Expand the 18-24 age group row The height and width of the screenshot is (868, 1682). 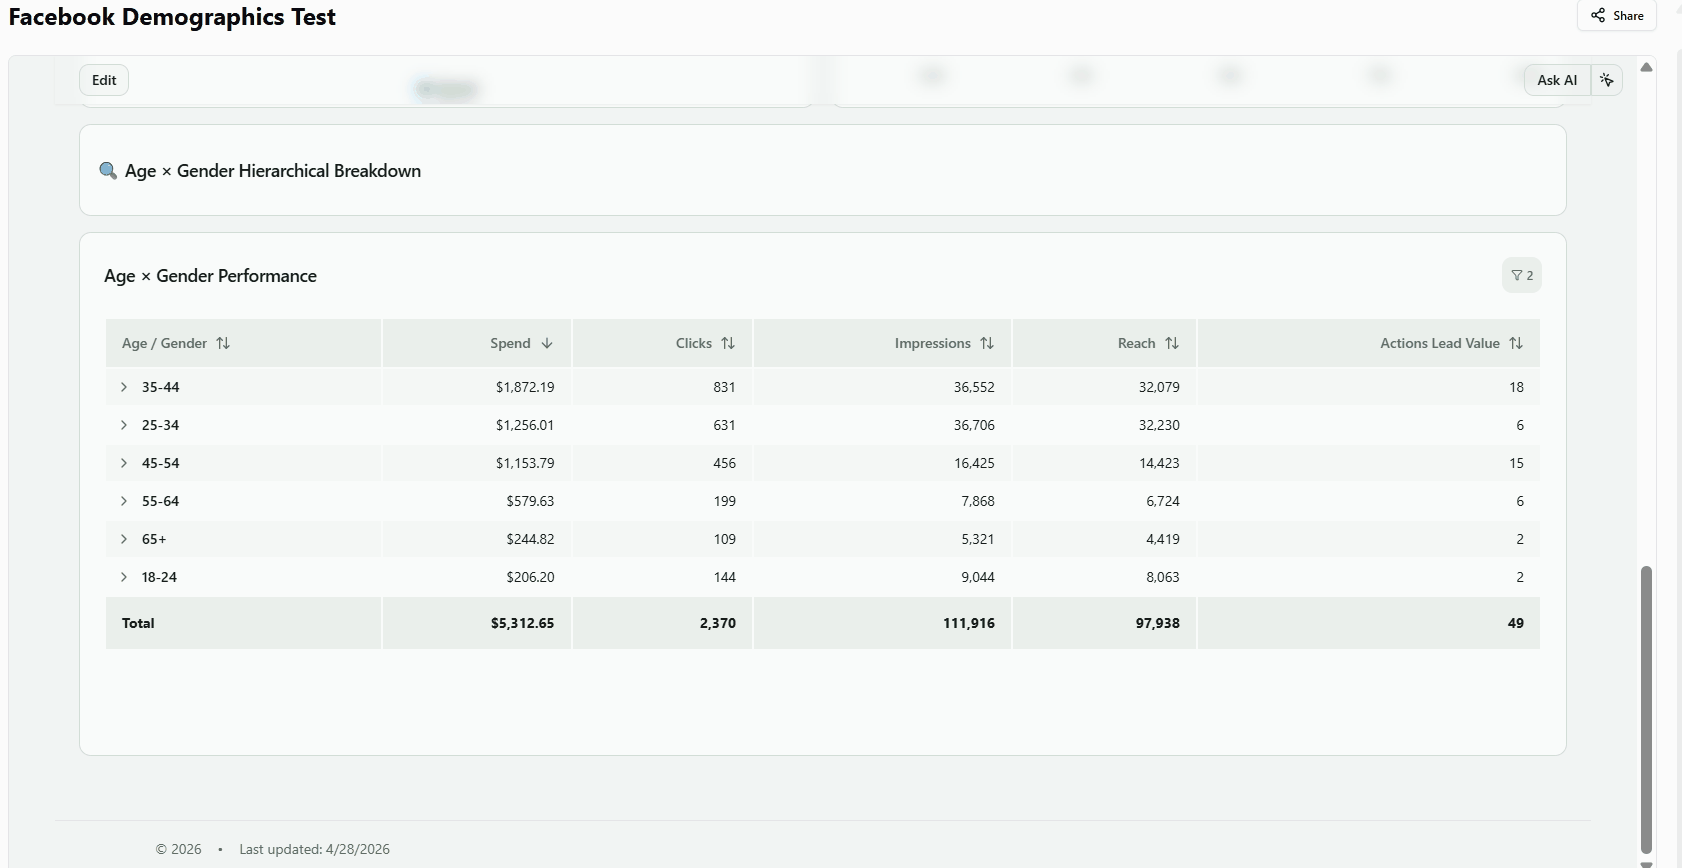124,577
